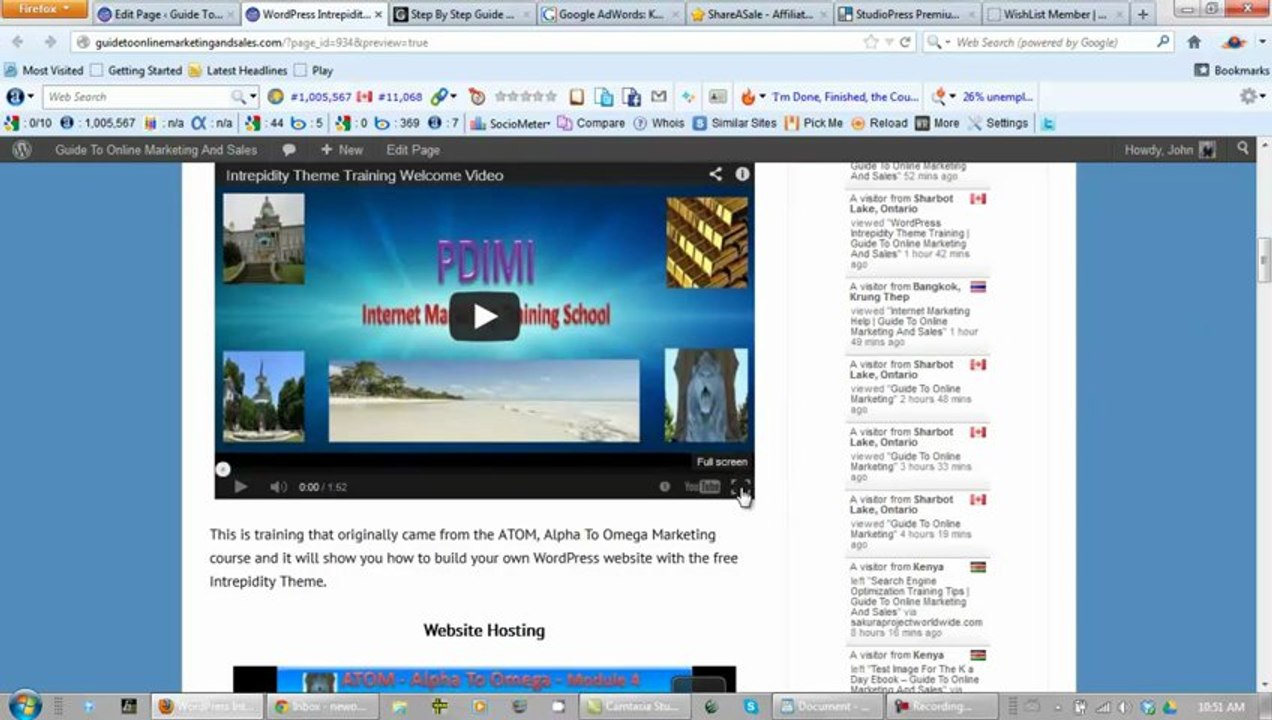Open the toolbar settings gear dropdown

(1251, 96)
